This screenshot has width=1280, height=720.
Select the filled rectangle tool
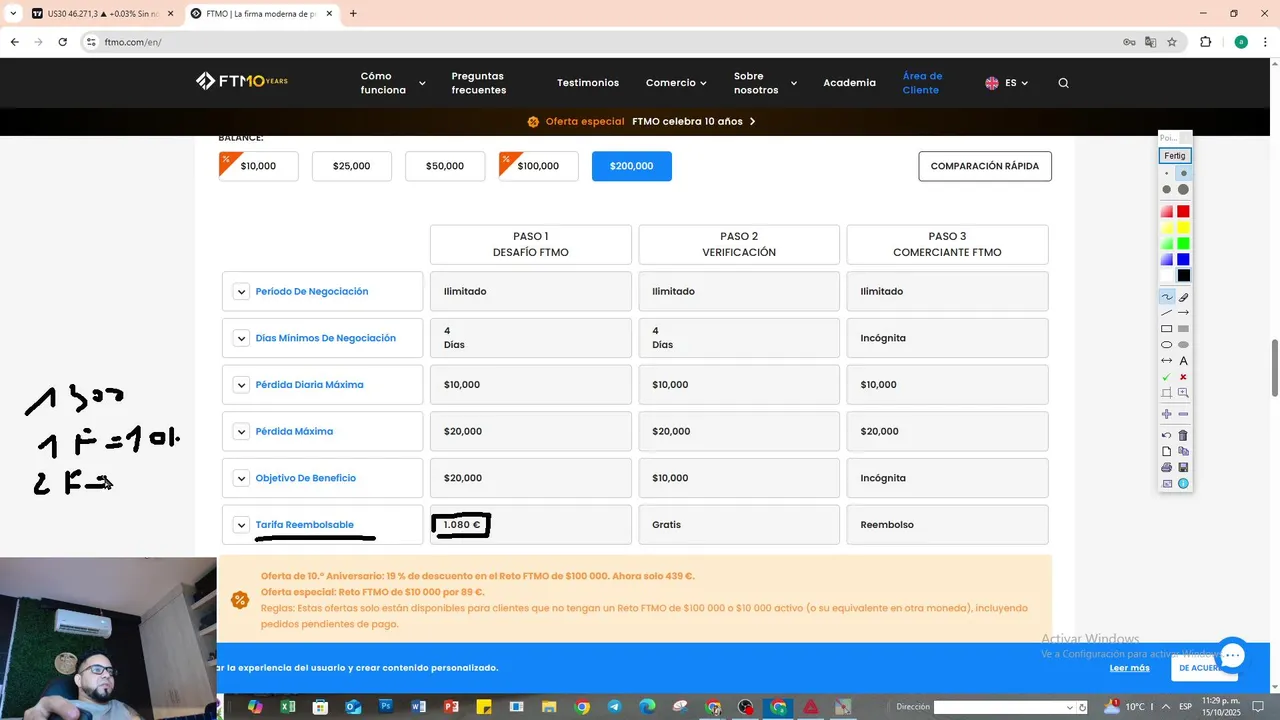click(1183, 328)
